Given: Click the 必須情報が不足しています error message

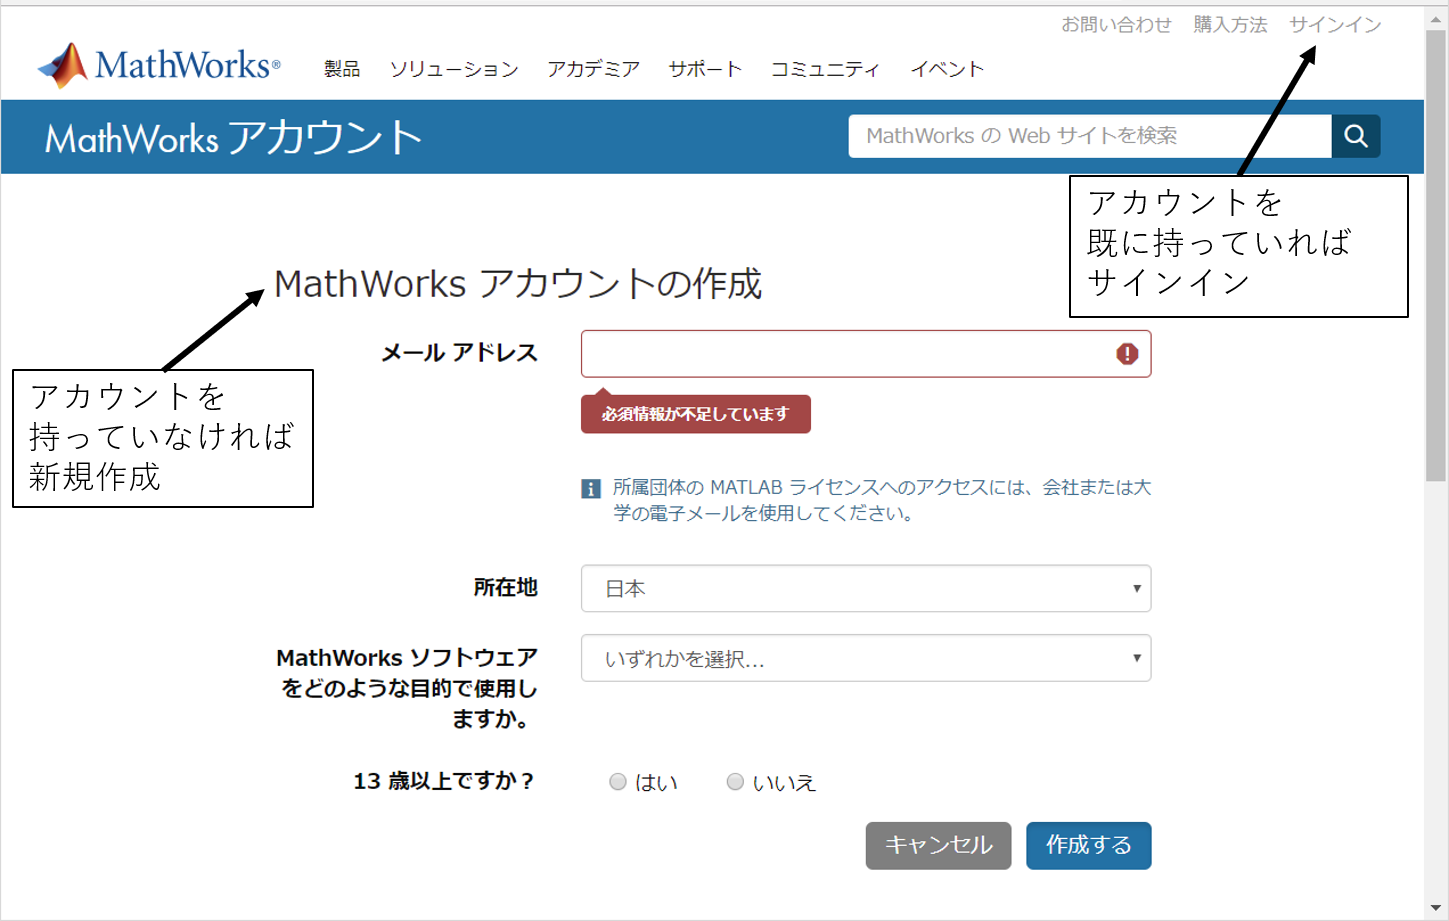Looking at the screenshot, I should pos(696,414).
